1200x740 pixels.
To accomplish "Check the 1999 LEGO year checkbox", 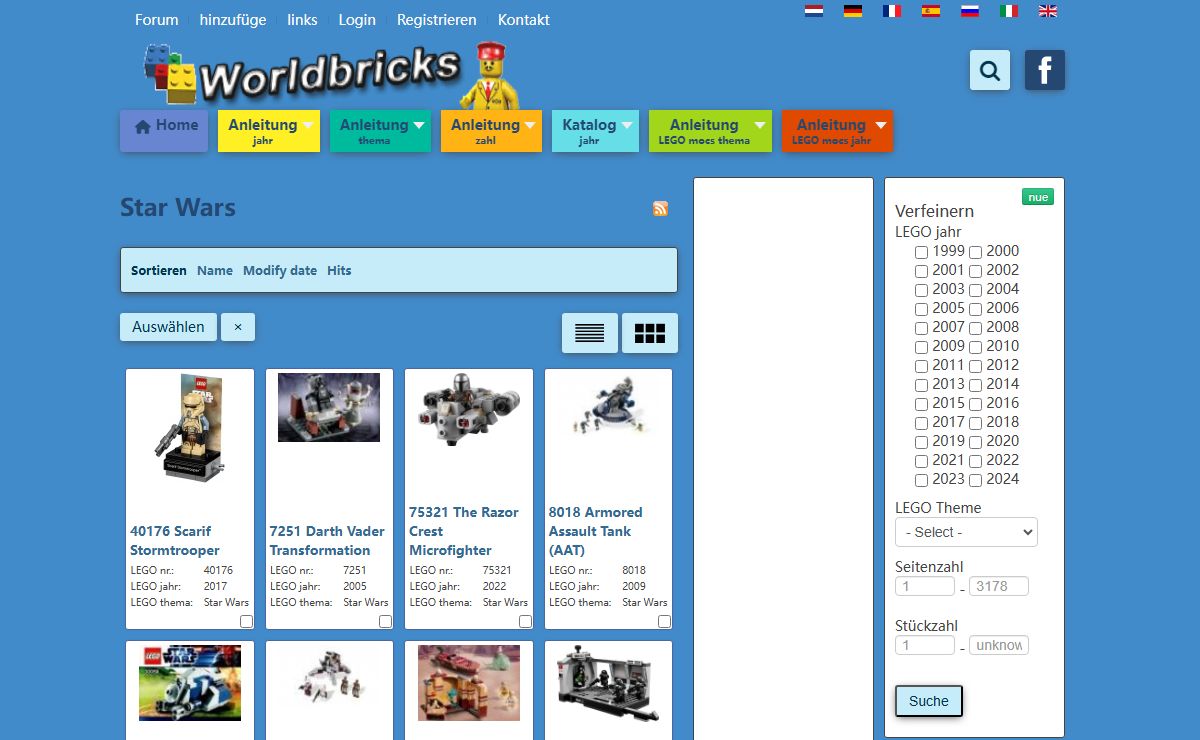I will tap(922, 252).
